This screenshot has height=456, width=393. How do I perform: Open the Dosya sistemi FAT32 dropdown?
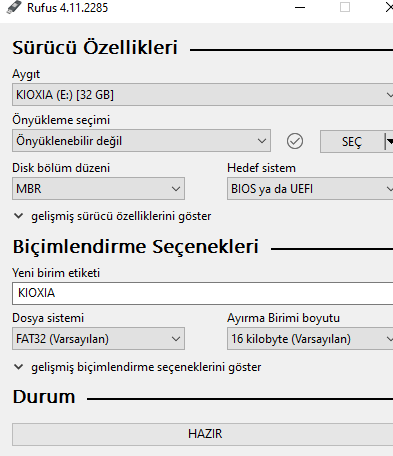[98, 339]
